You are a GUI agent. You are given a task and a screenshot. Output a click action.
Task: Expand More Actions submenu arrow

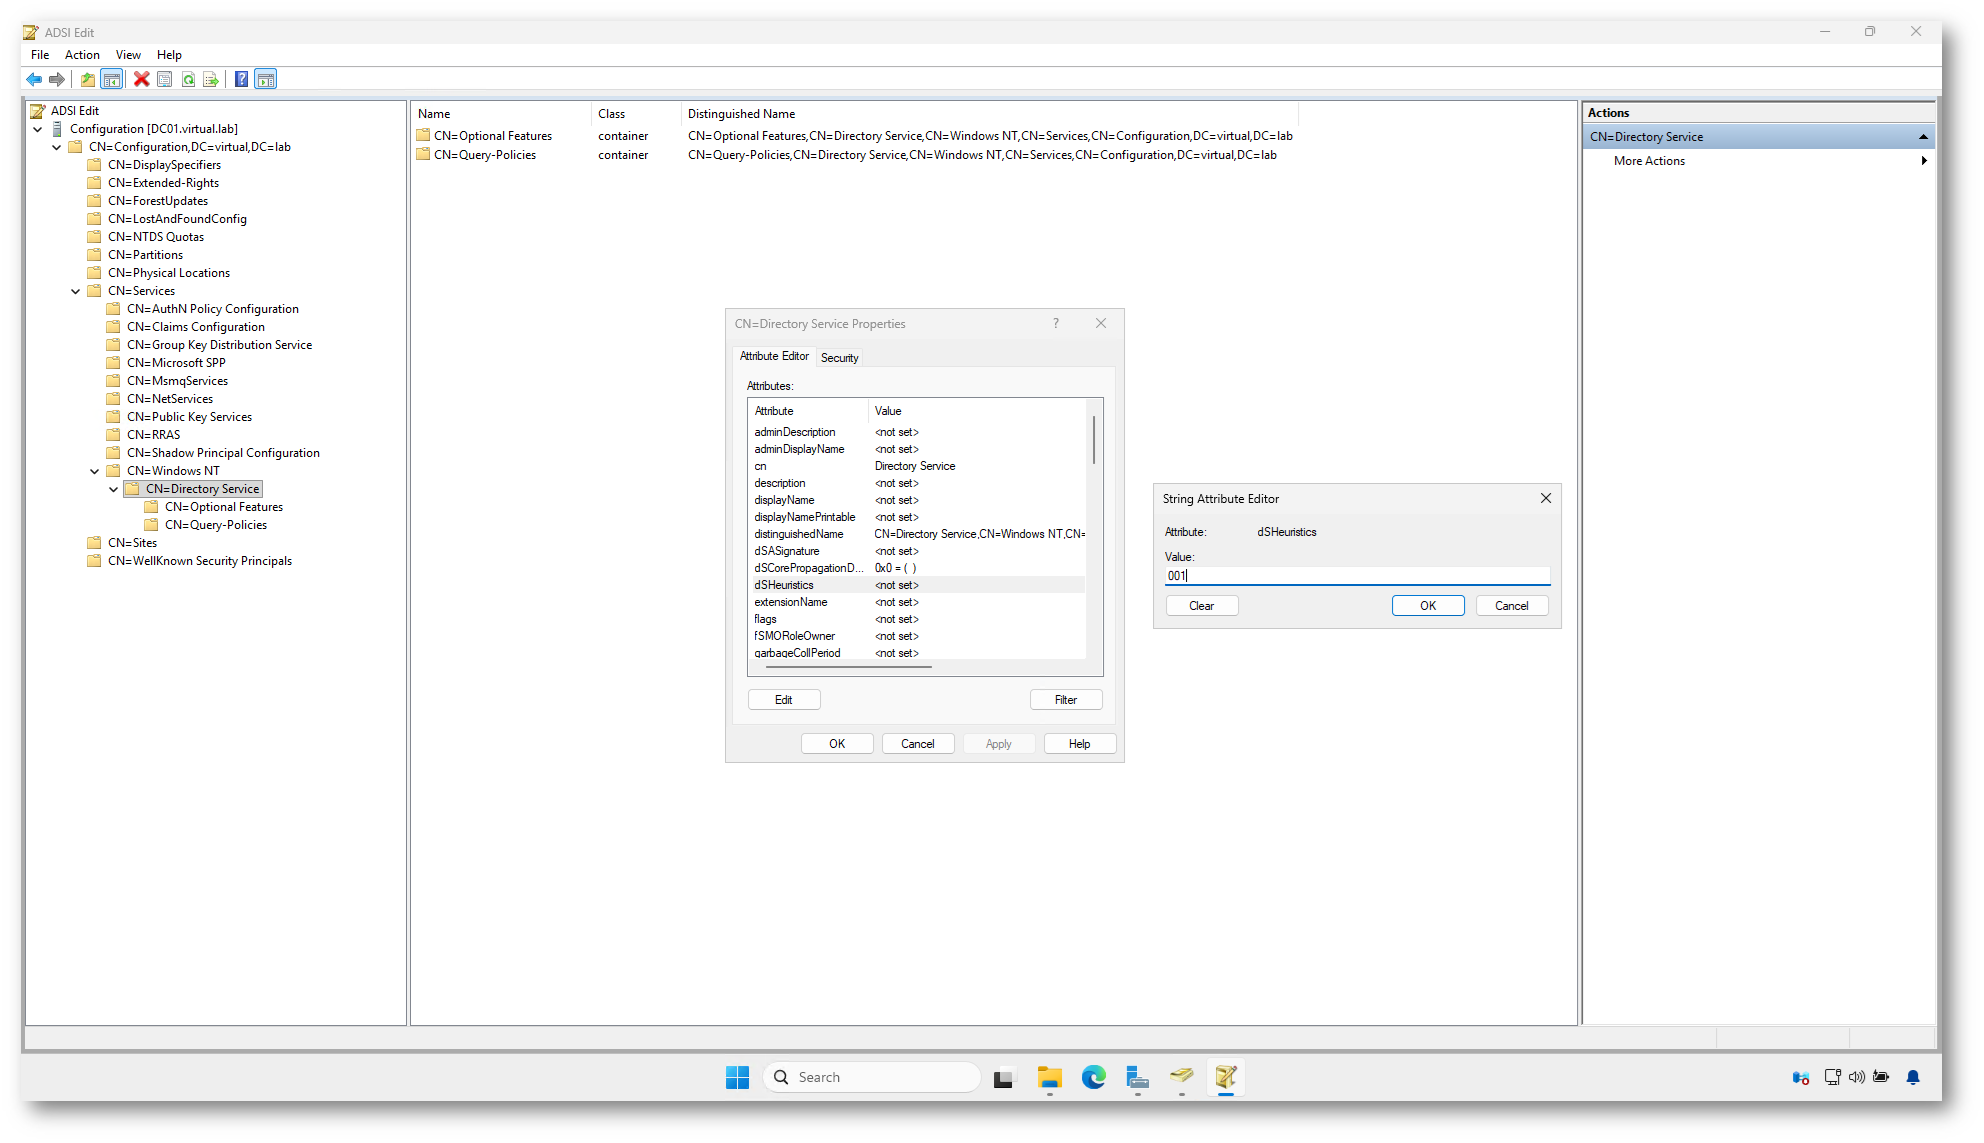[x=1924, y=161]
